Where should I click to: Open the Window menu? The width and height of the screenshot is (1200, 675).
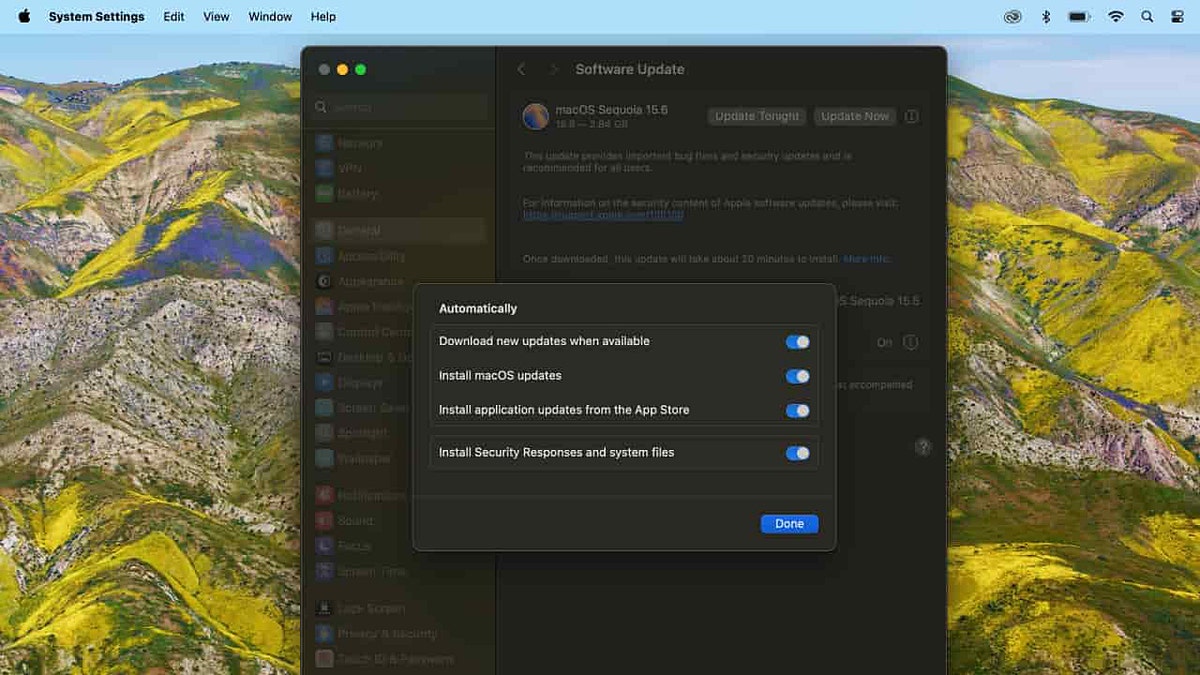pyautogui.click(x=269, y=16)
